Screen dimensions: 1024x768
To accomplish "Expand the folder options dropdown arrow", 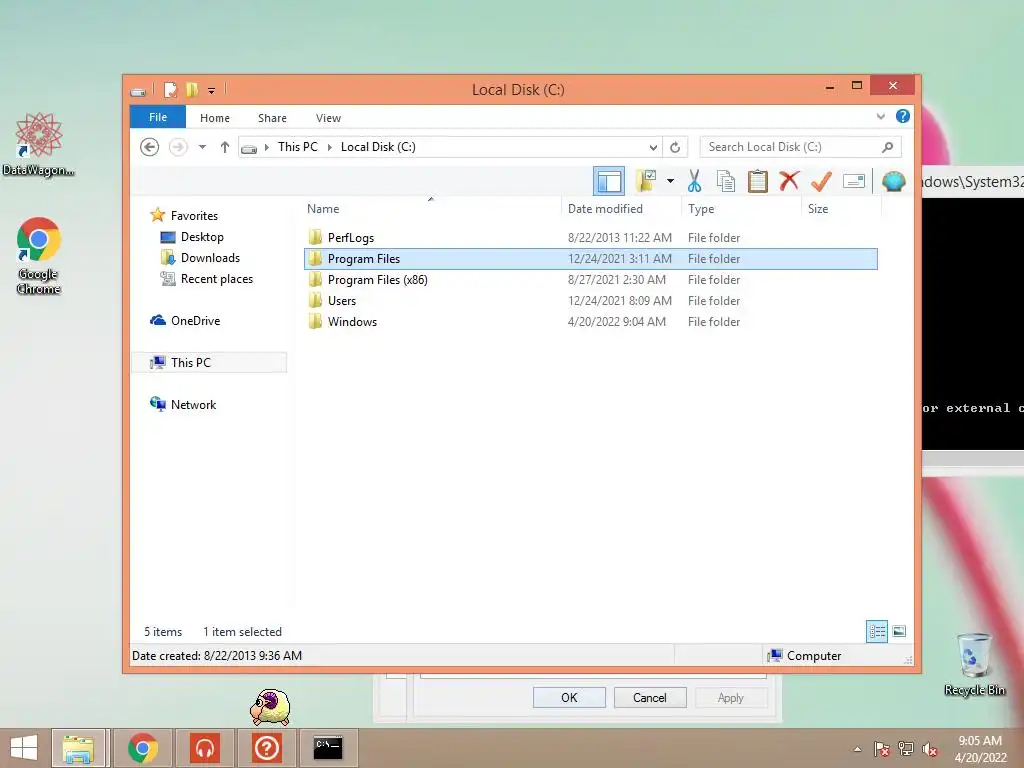I will (x=670, y=181).
